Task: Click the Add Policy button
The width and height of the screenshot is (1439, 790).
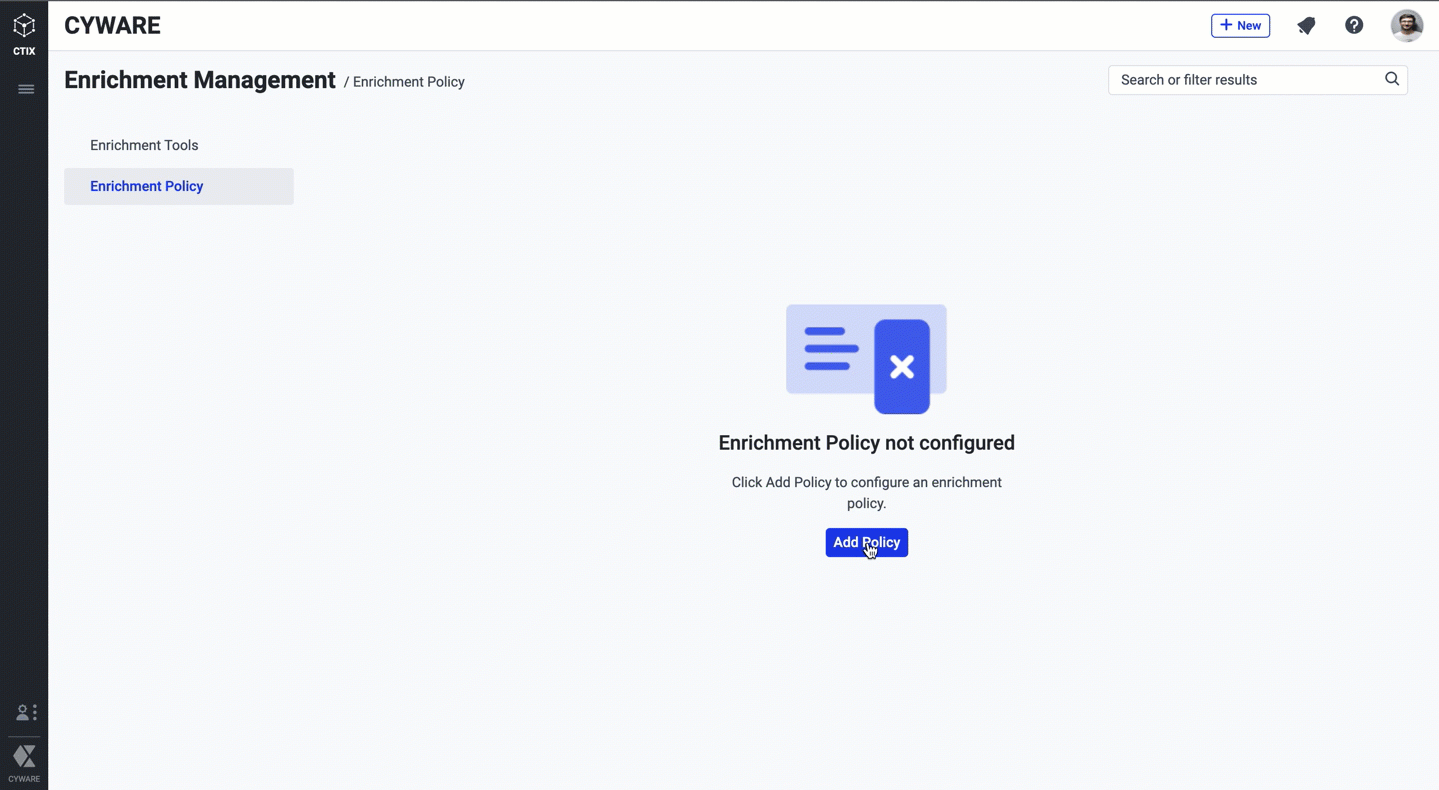Action: point(866,542)
